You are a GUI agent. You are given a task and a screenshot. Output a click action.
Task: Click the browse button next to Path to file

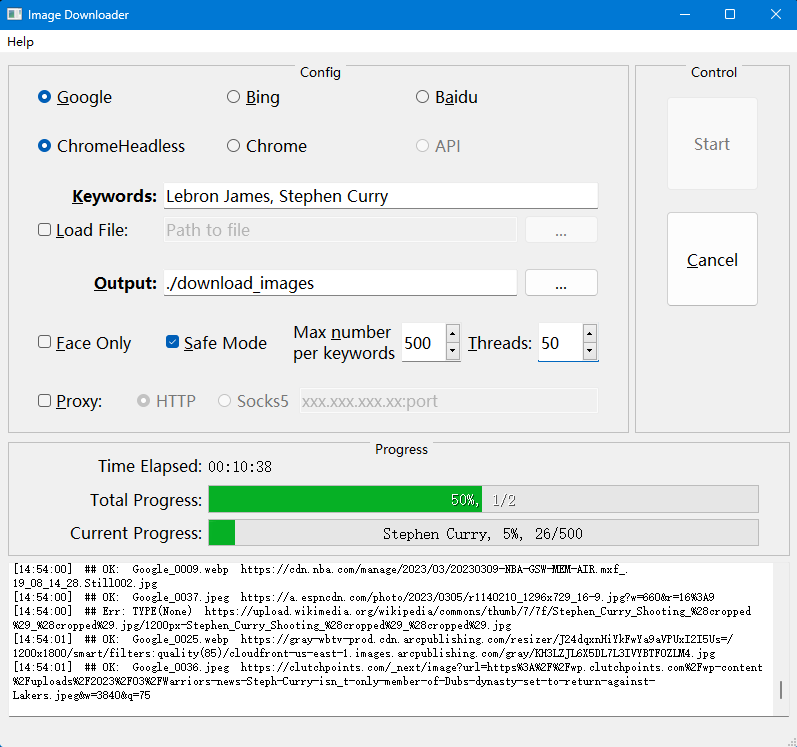[561, 230]
